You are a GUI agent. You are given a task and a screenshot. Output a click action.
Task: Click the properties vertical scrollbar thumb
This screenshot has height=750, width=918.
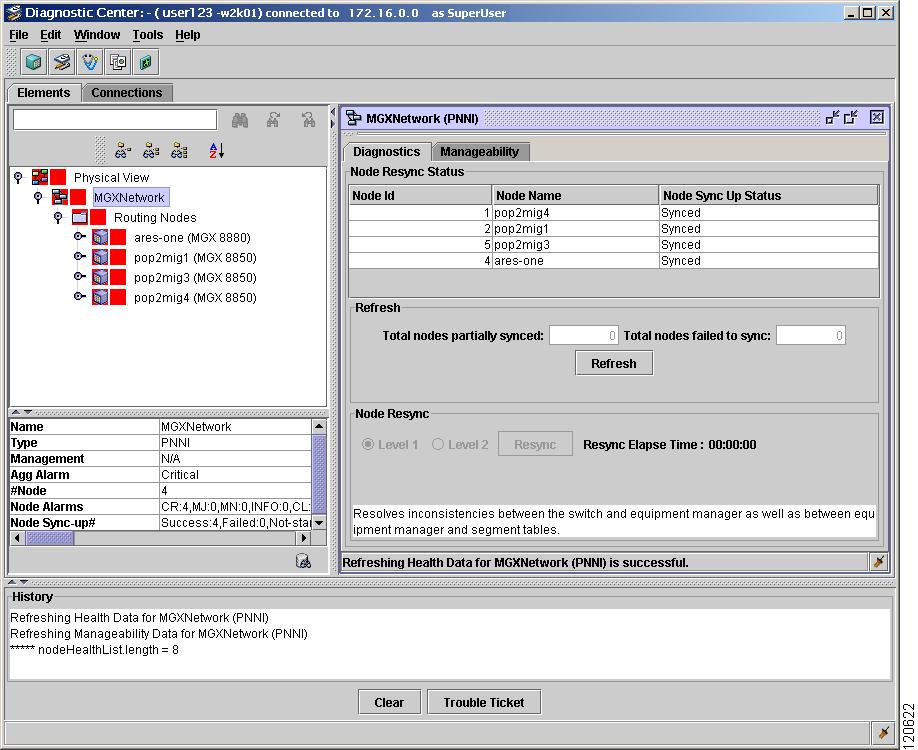[319, 474]
